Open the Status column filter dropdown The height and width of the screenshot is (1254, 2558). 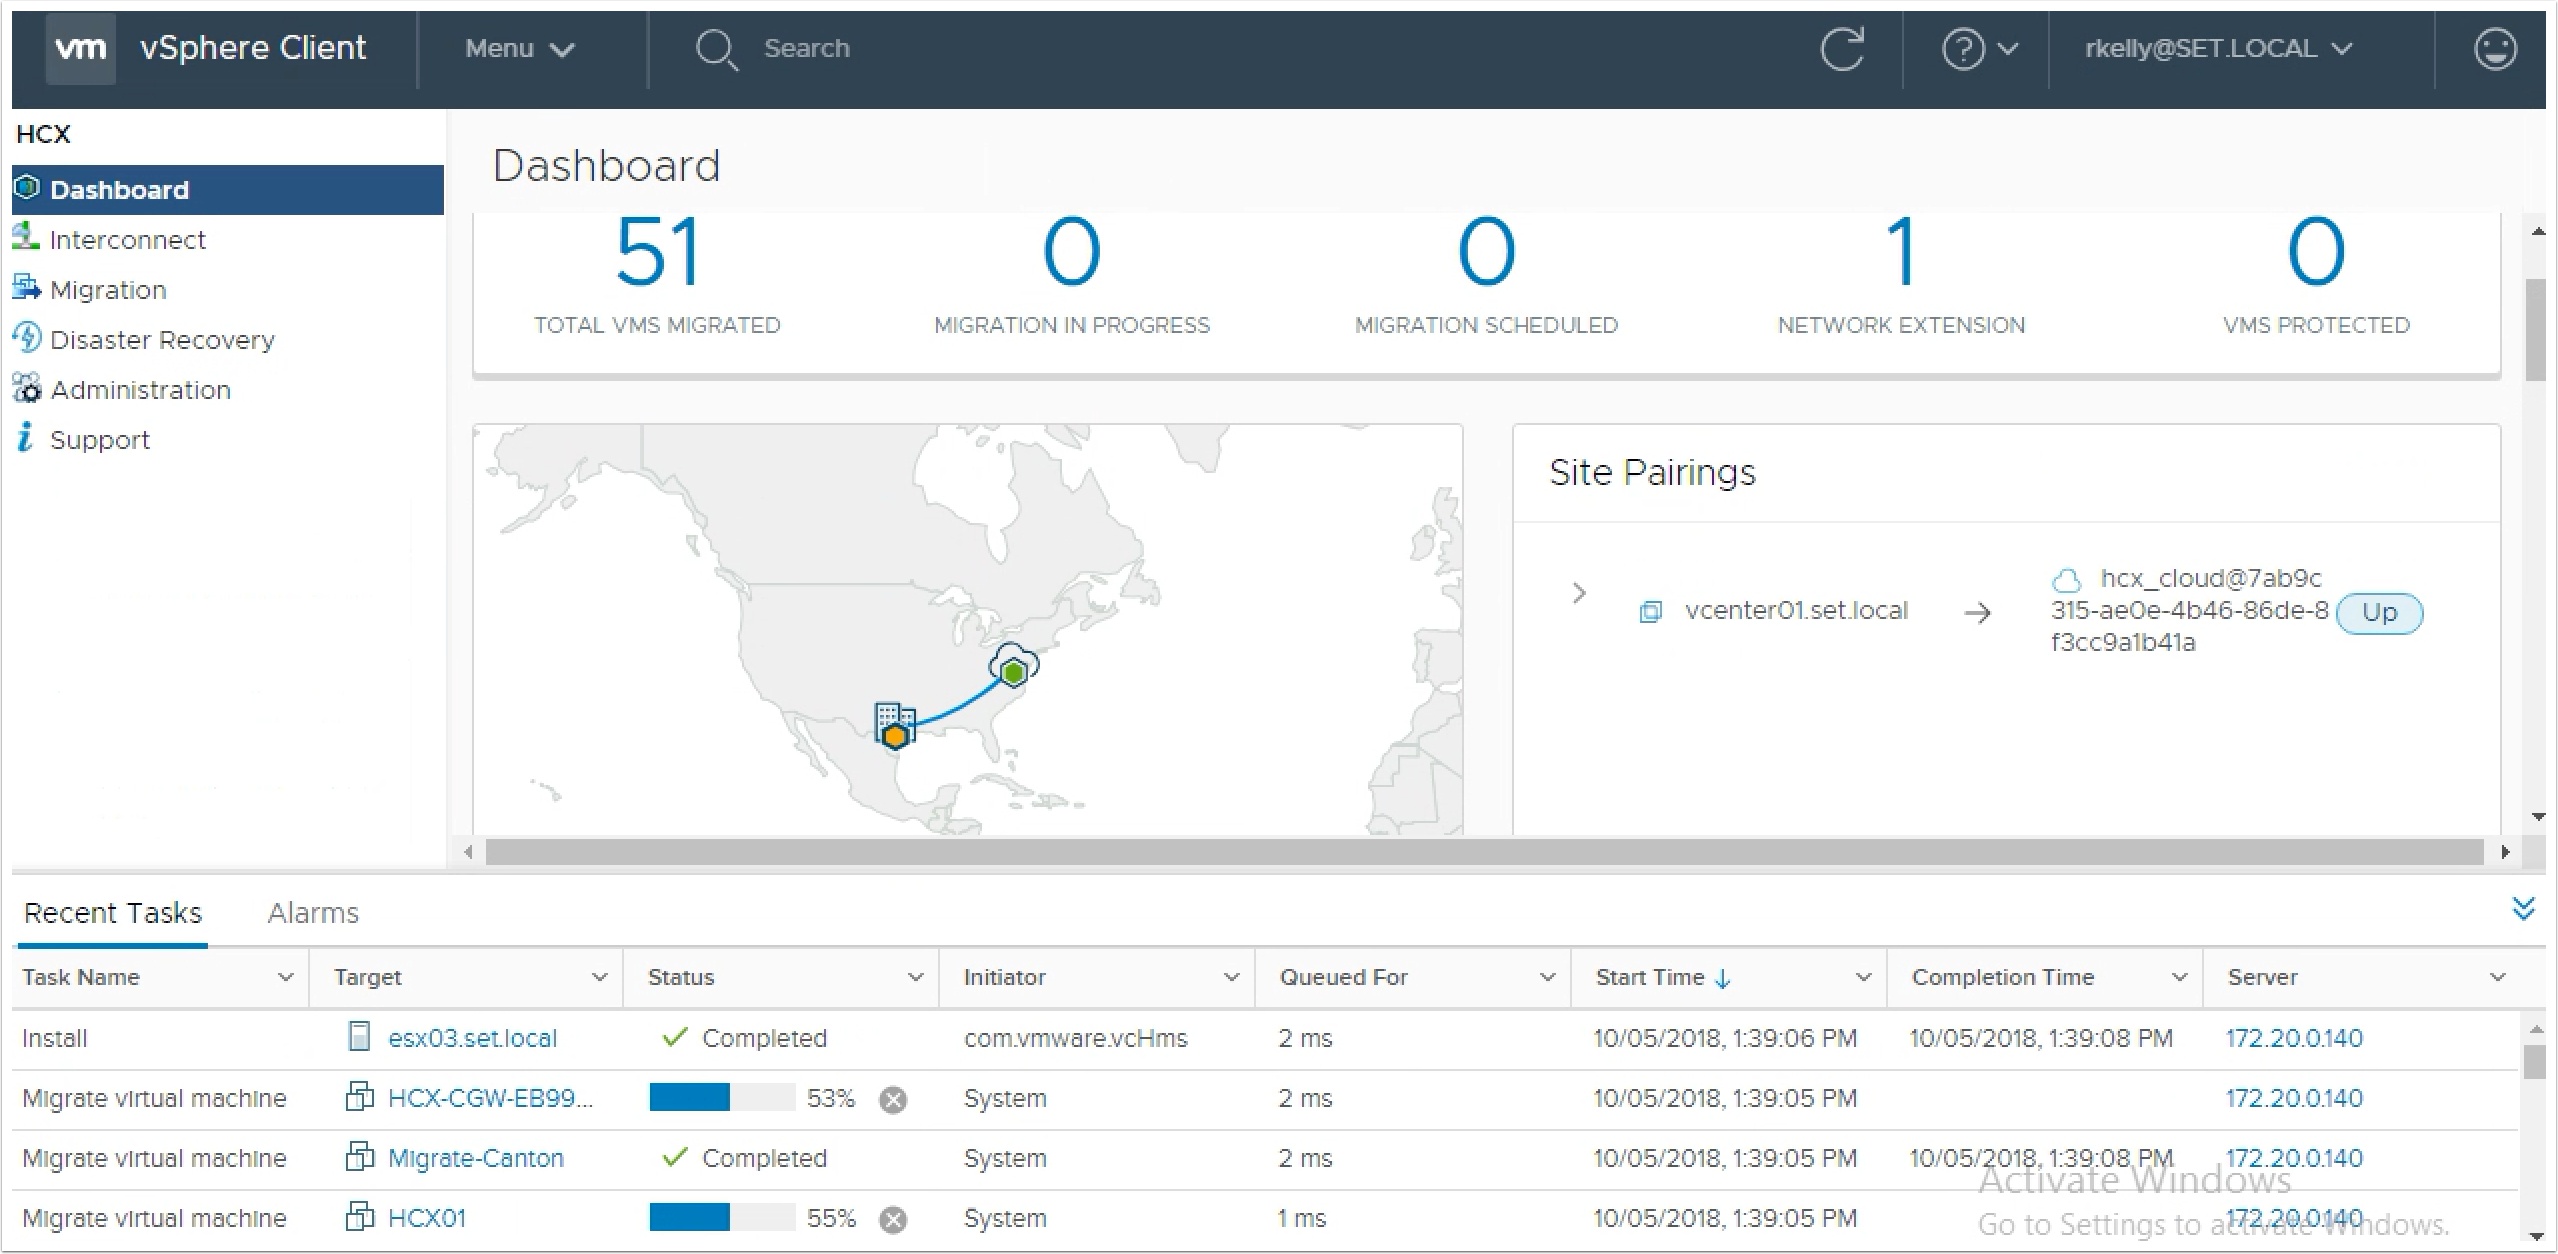coord(915,977)
